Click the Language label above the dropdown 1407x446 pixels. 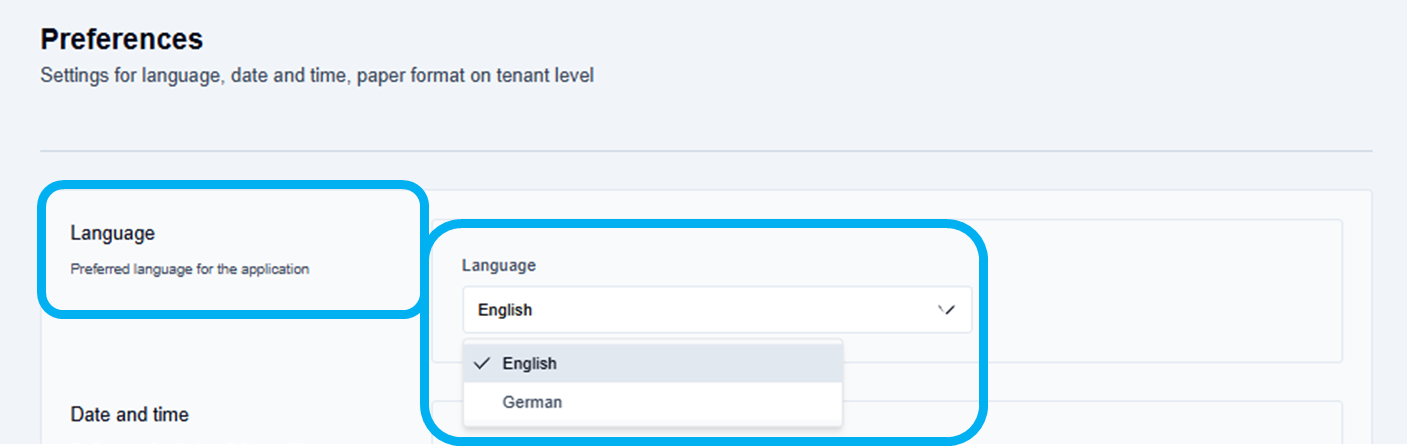[498, 265]
